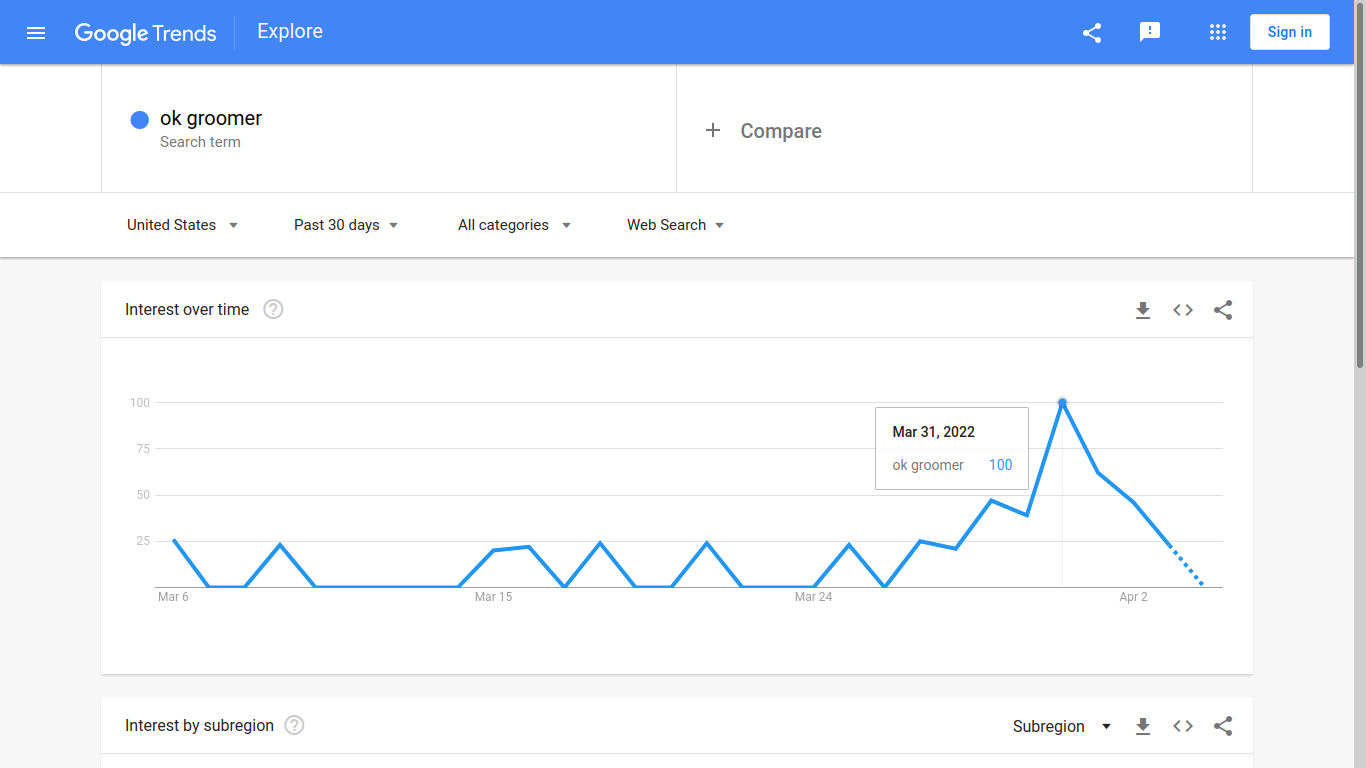The width and height of the screenshot is (1366, 768).
Task: Click the Mar 6 axis label
Action: click(x=173, y=597)
